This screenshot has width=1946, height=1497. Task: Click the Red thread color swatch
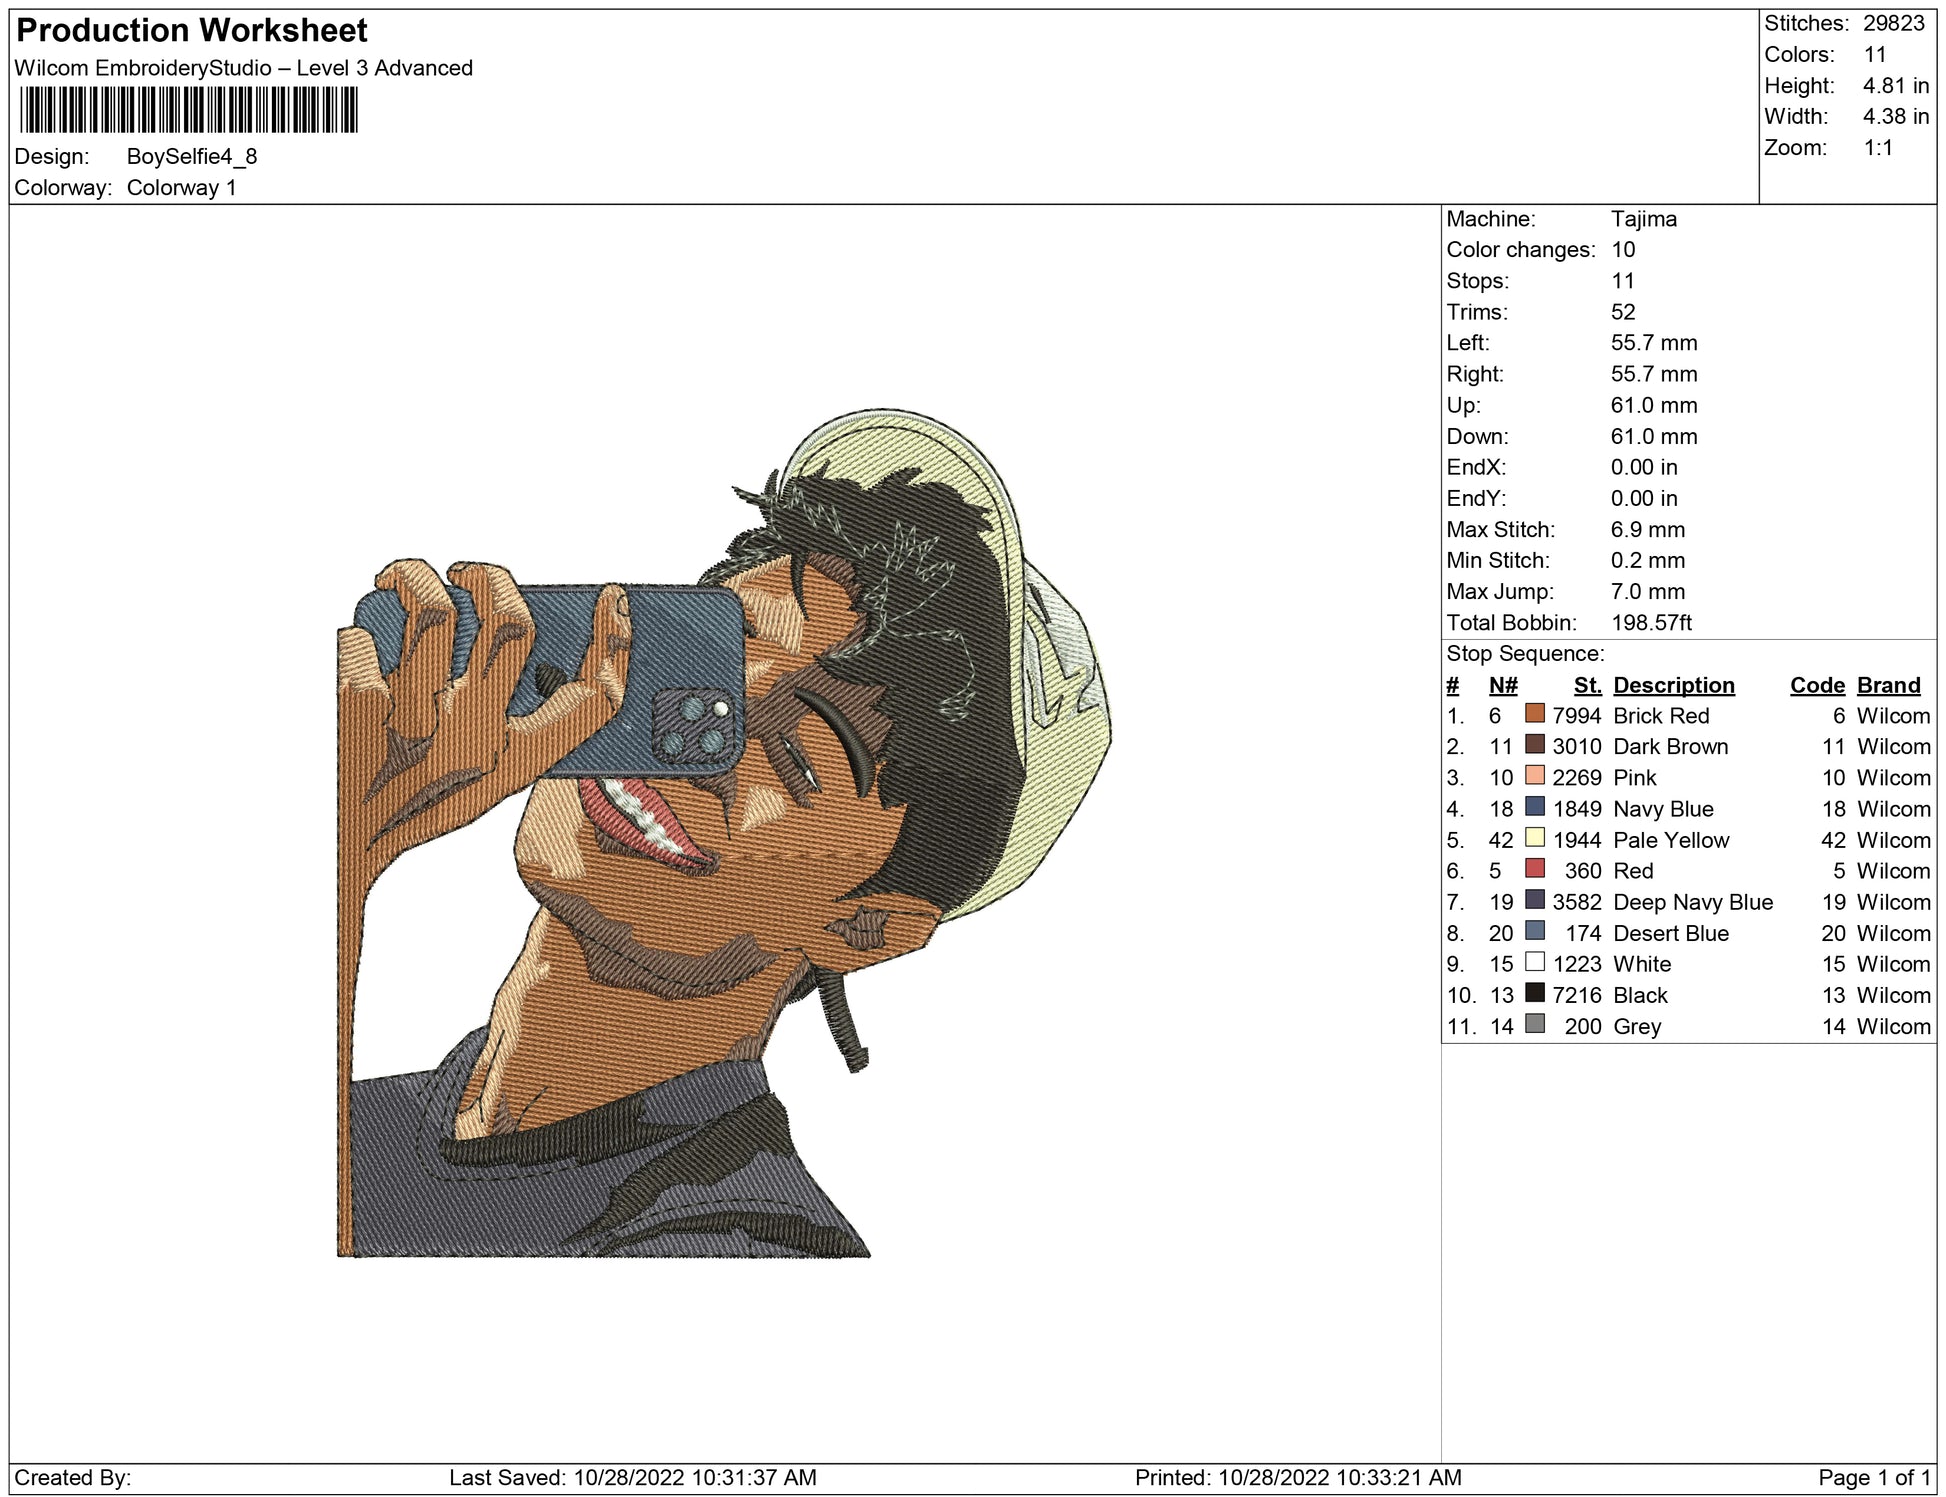[x=1534, y=869]
